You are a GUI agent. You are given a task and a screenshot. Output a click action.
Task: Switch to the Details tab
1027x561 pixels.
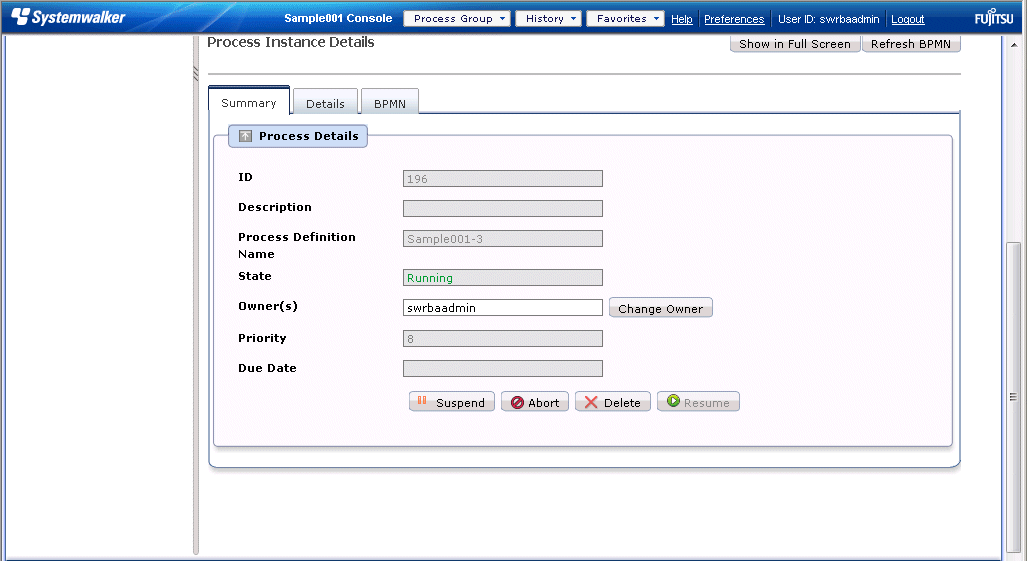pos(326,103)
